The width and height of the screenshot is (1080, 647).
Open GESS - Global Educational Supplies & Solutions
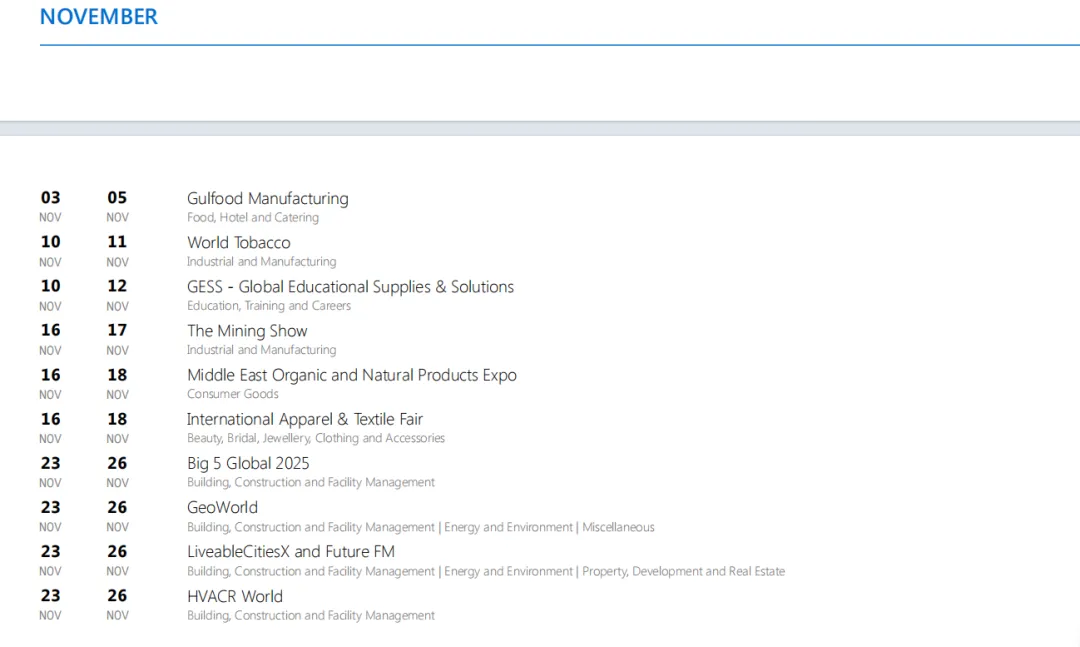click(350, 287)
